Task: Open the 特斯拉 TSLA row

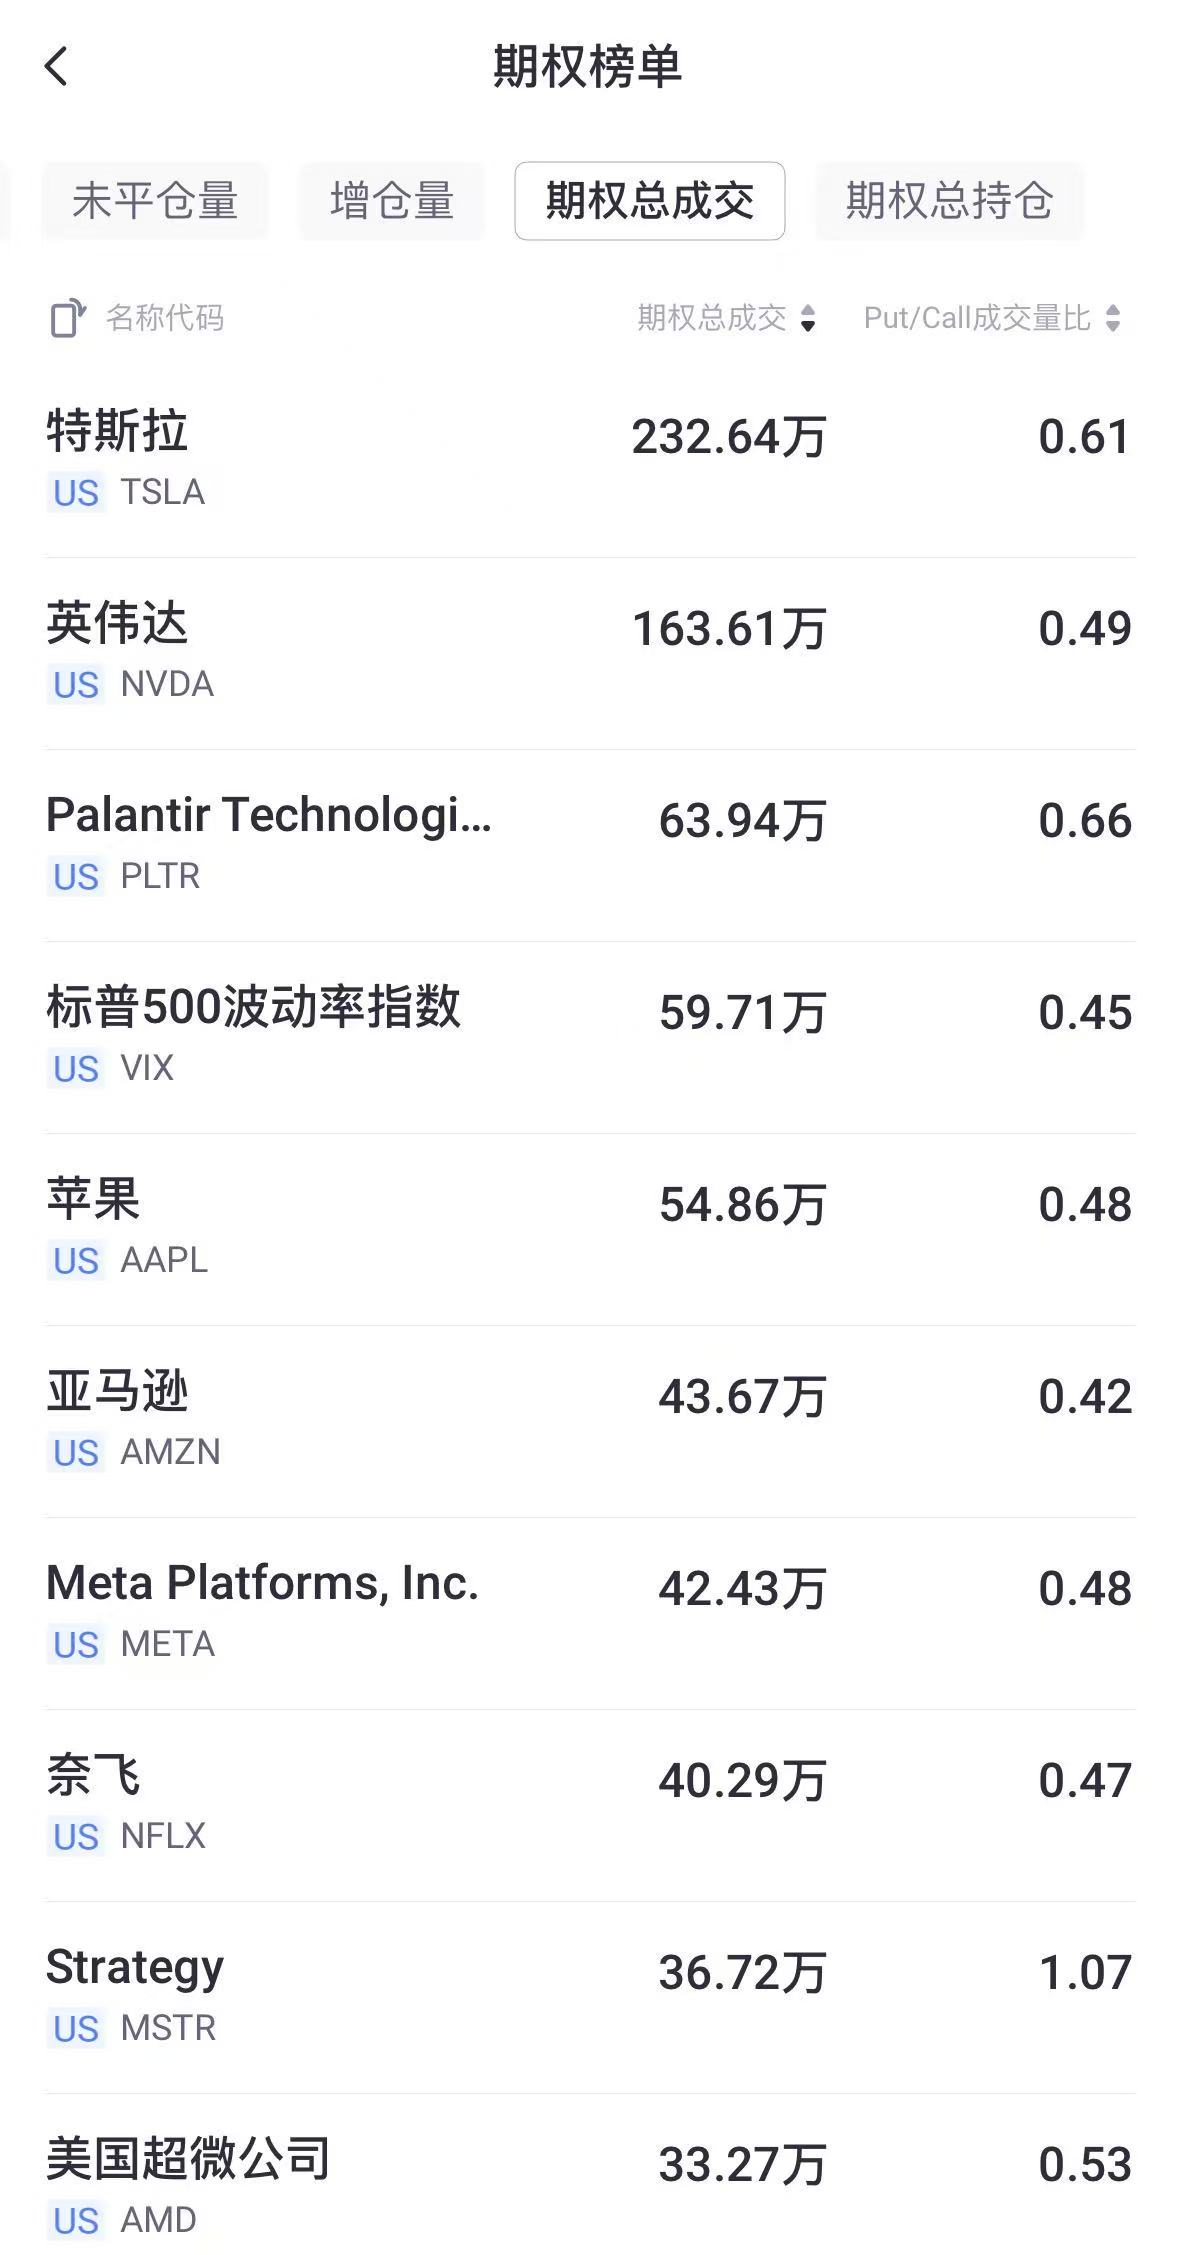Action: (589, 461)
